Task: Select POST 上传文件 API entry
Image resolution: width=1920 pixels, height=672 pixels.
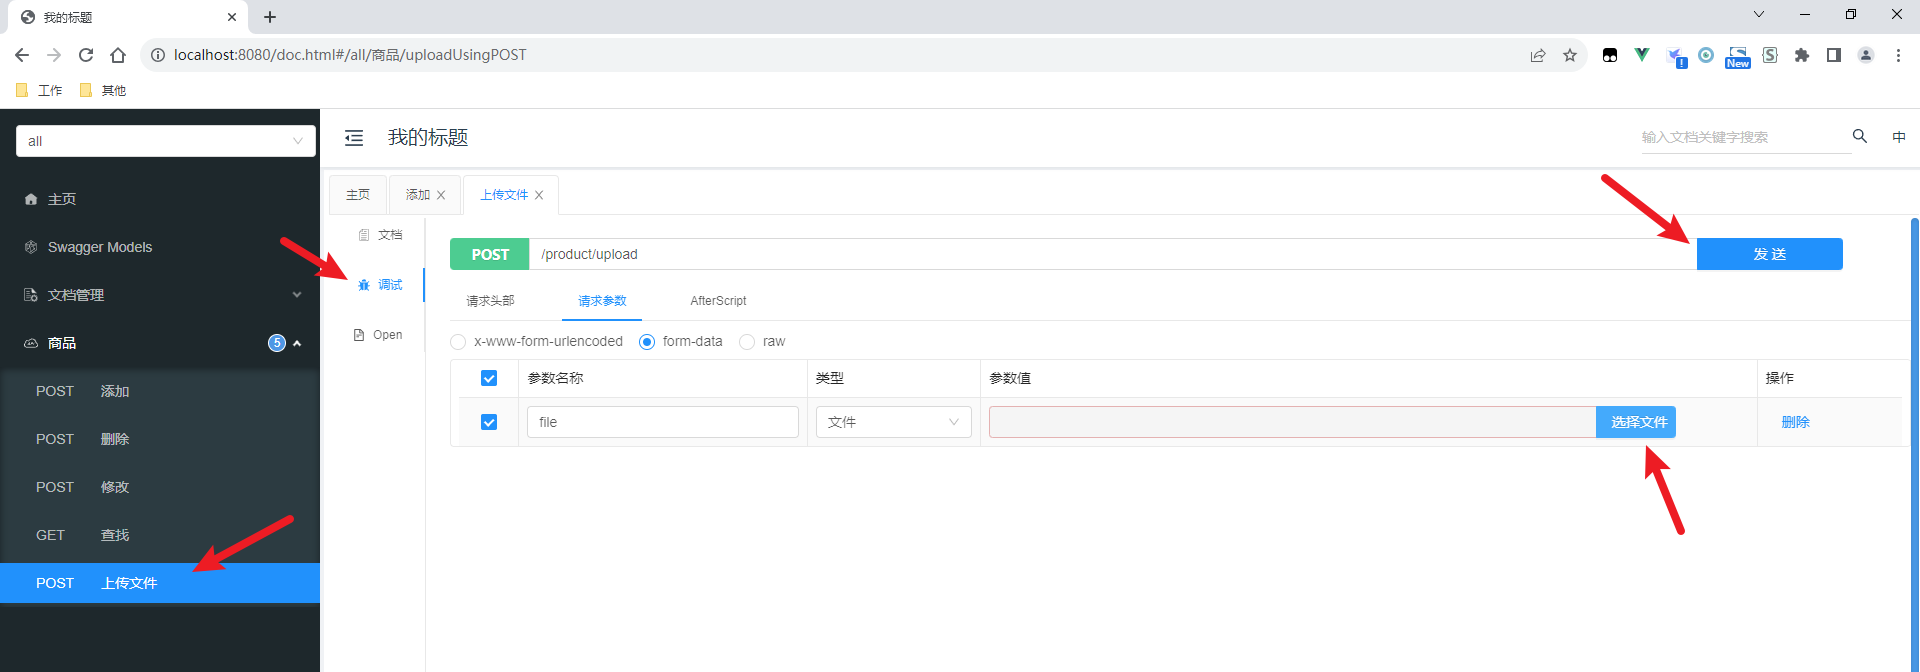Action: (x=160, y=583)
